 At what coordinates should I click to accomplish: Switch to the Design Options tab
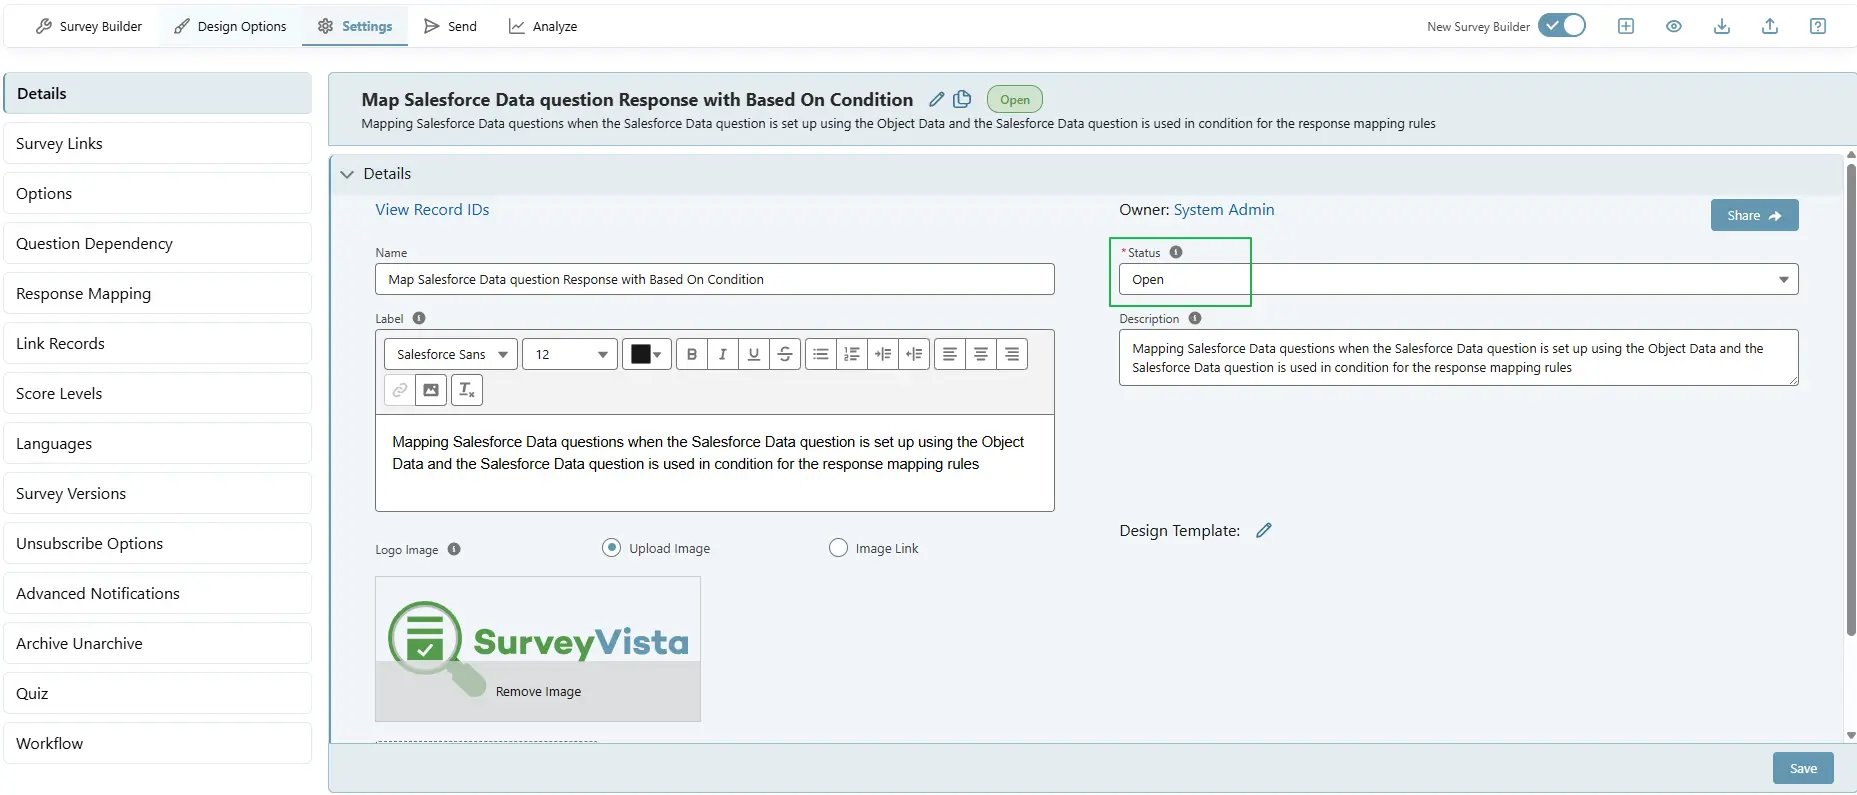click(230, 26)
